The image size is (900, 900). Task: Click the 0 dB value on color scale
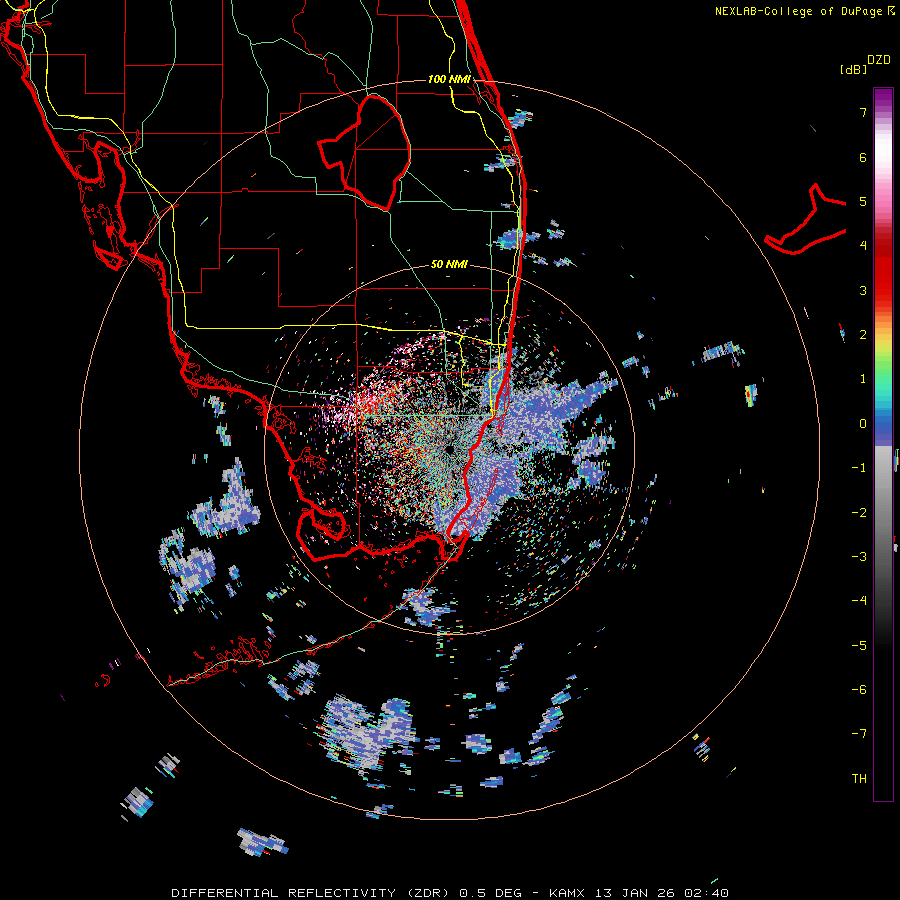tap(863, 424)
